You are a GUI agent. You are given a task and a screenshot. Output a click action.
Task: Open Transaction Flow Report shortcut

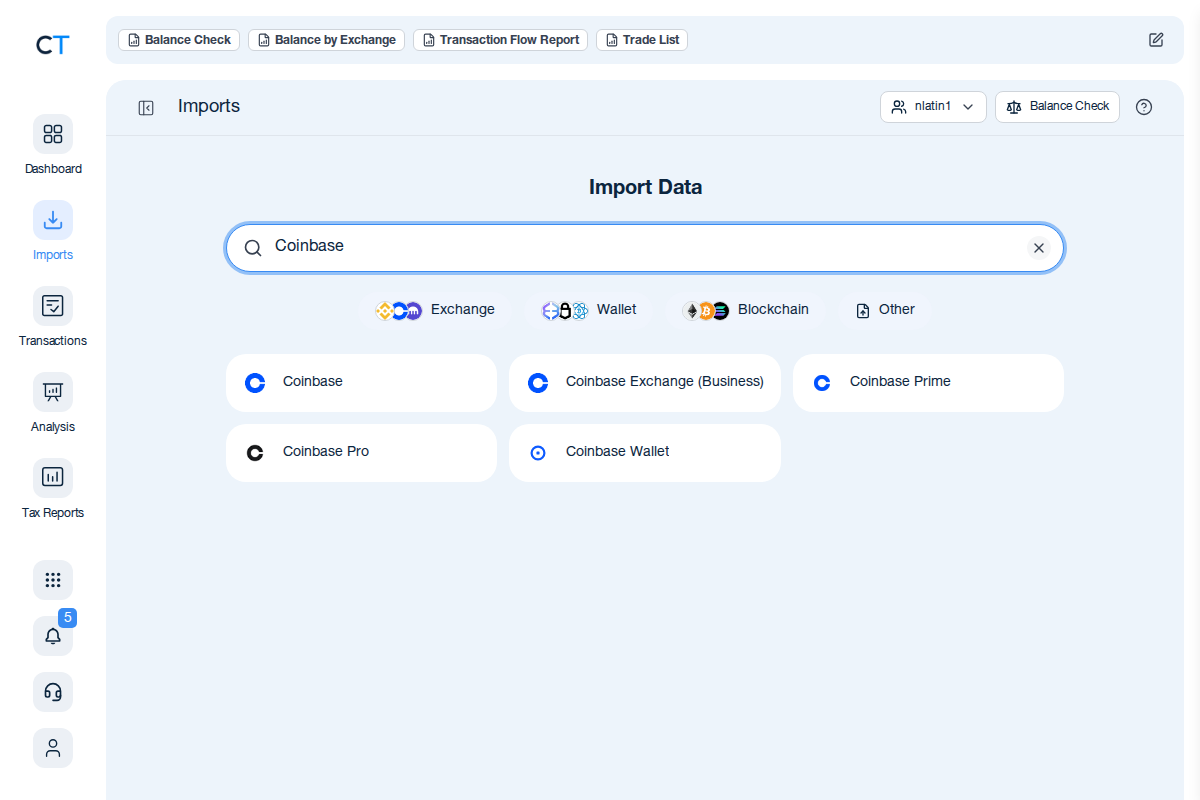tap(500, 40)
